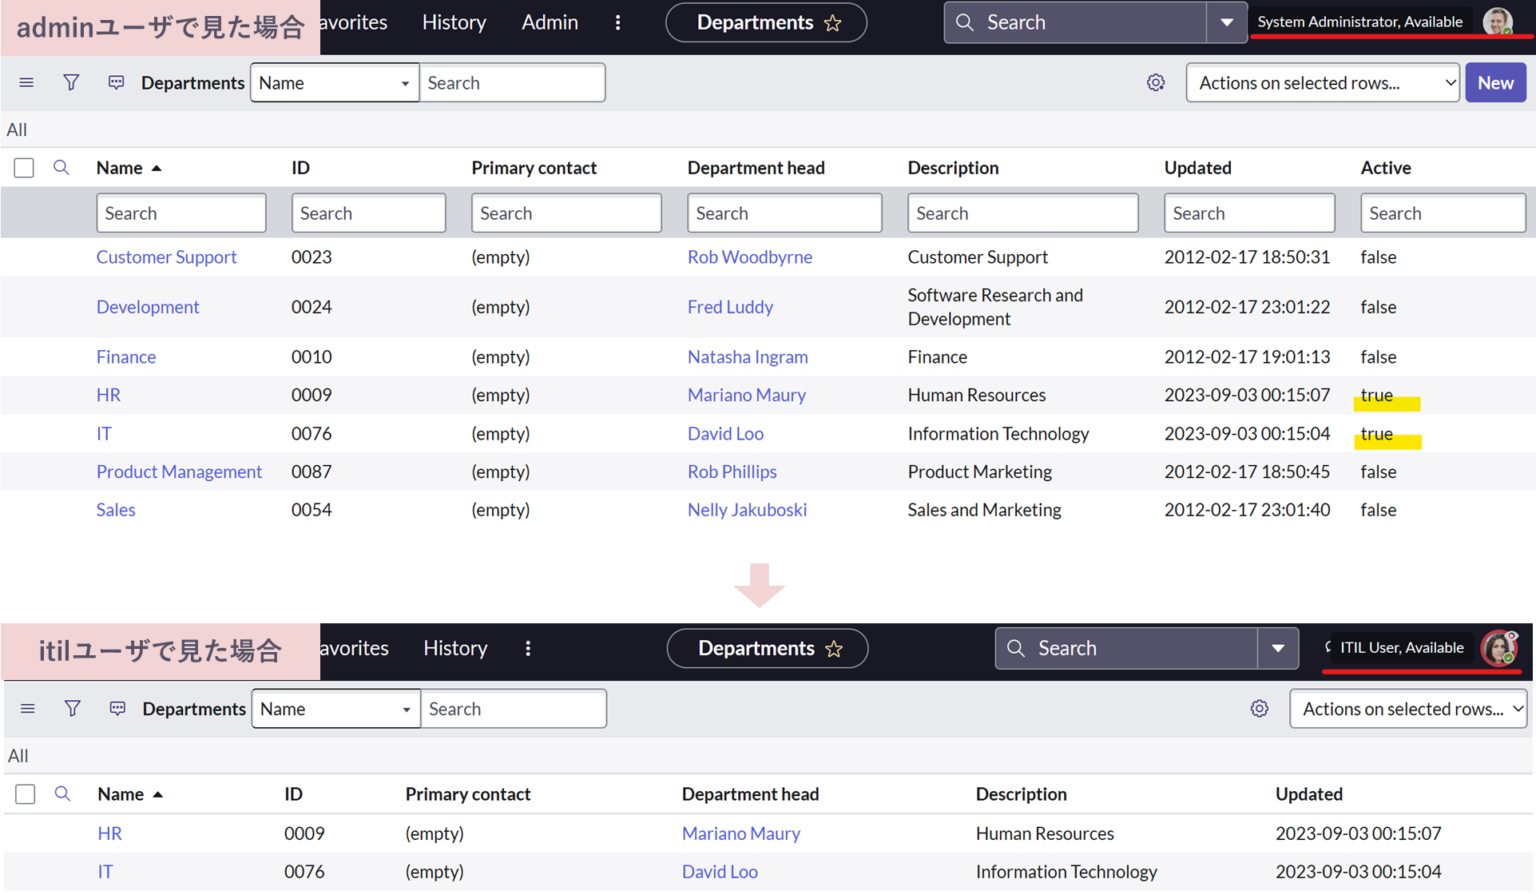Open the System Administrator avatar menu
The height and width of the screenshot is (895, 1536).
(x=1497, y=21)
